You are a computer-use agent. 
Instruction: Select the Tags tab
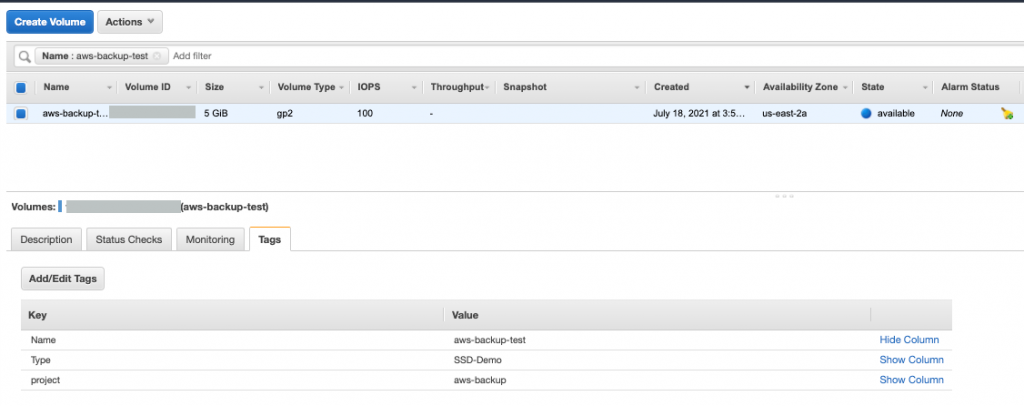point(270,240)
